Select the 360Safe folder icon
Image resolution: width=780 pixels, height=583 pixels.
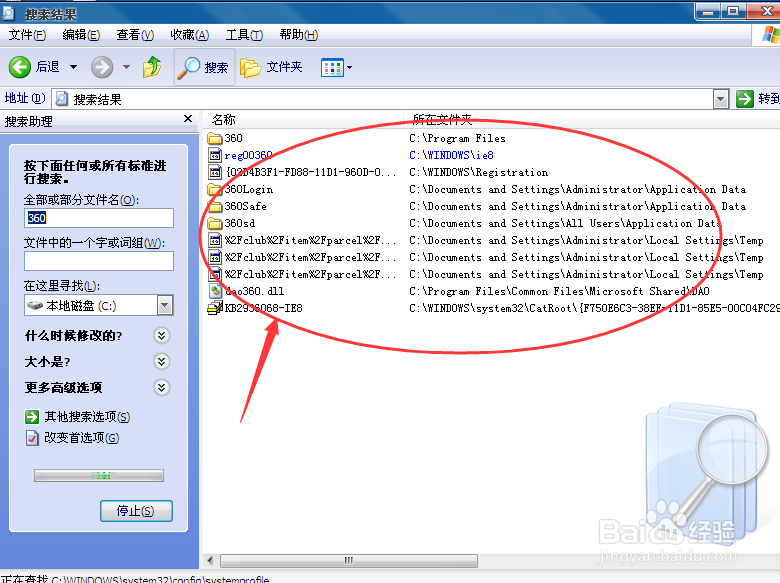click(x=215, y=206)
